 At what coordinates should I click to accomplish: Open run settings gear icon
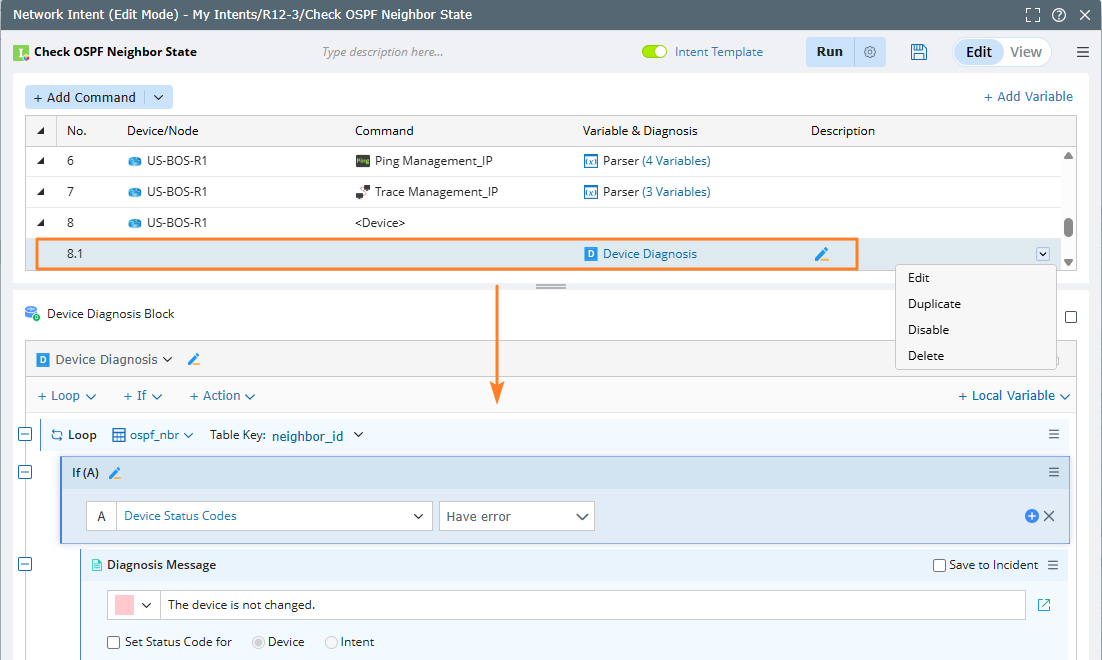870,52
